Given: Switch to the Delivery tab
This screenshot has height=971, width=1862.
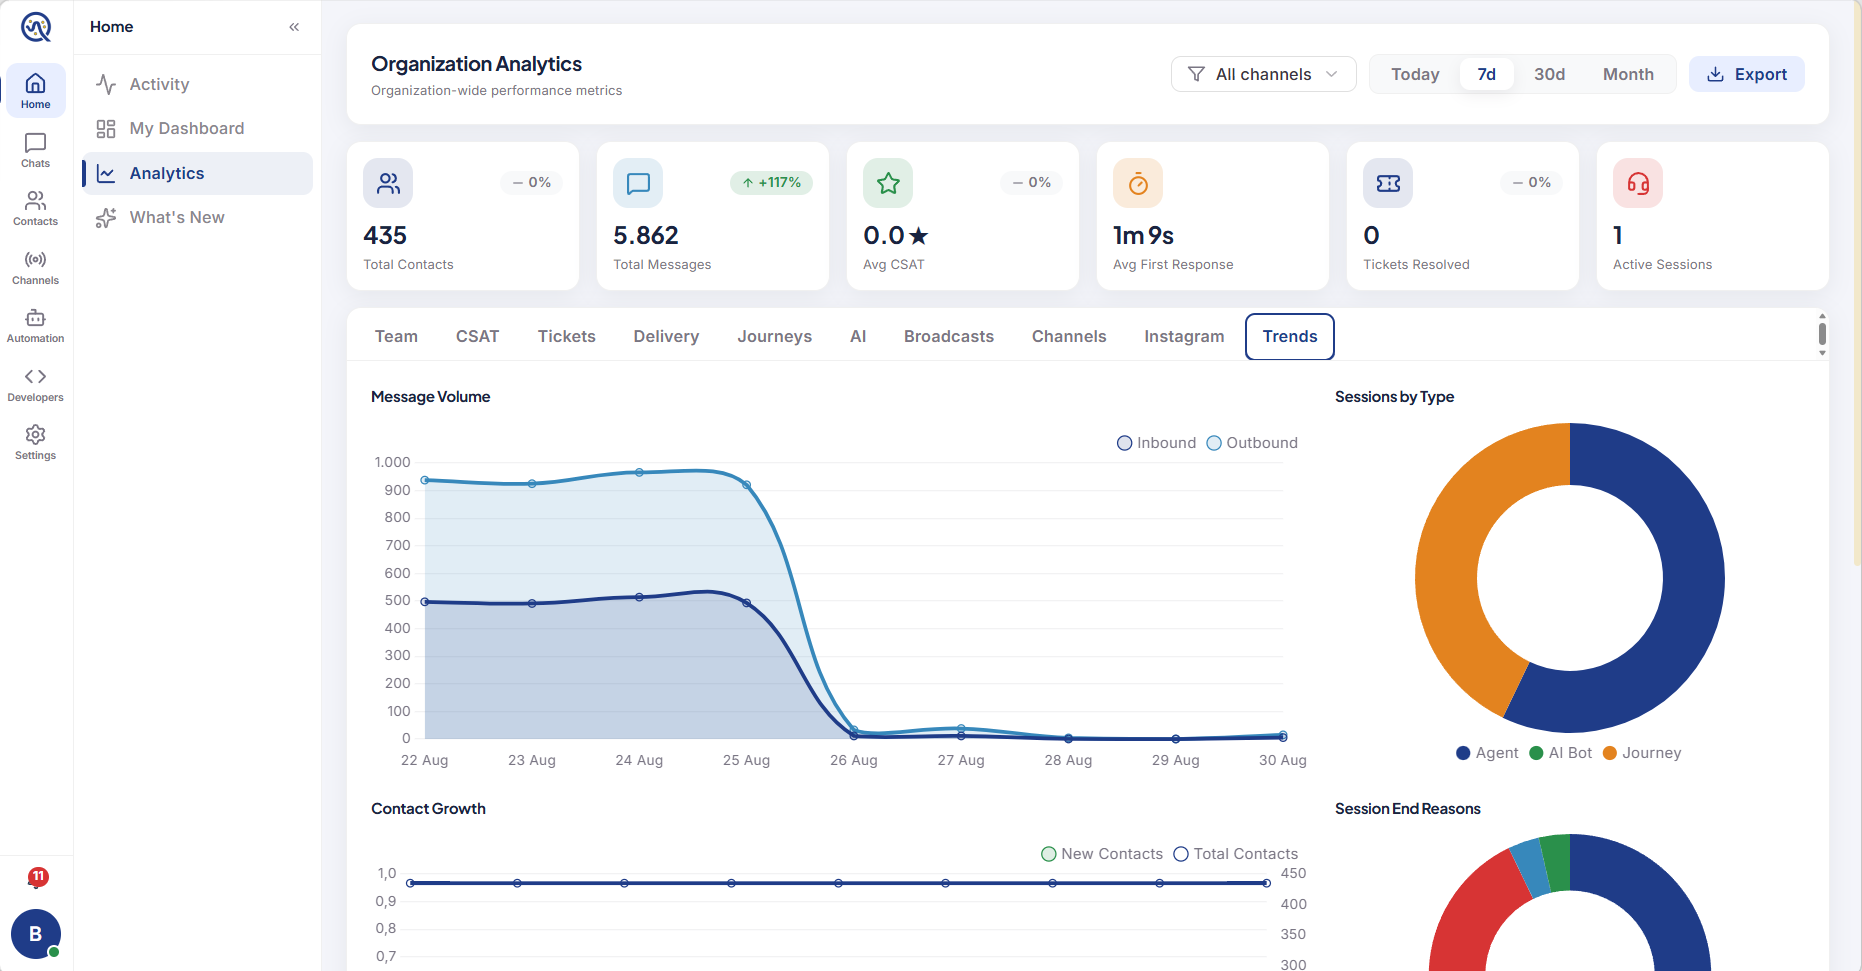Looking at the screenshot, I should pos(666,336).
